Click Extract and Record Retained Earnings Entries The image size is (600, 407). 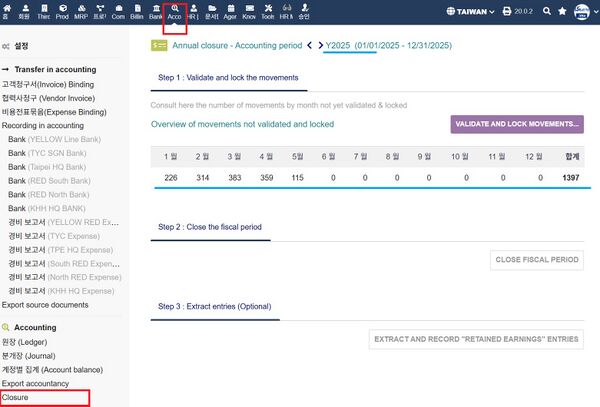tap(477, 339)
